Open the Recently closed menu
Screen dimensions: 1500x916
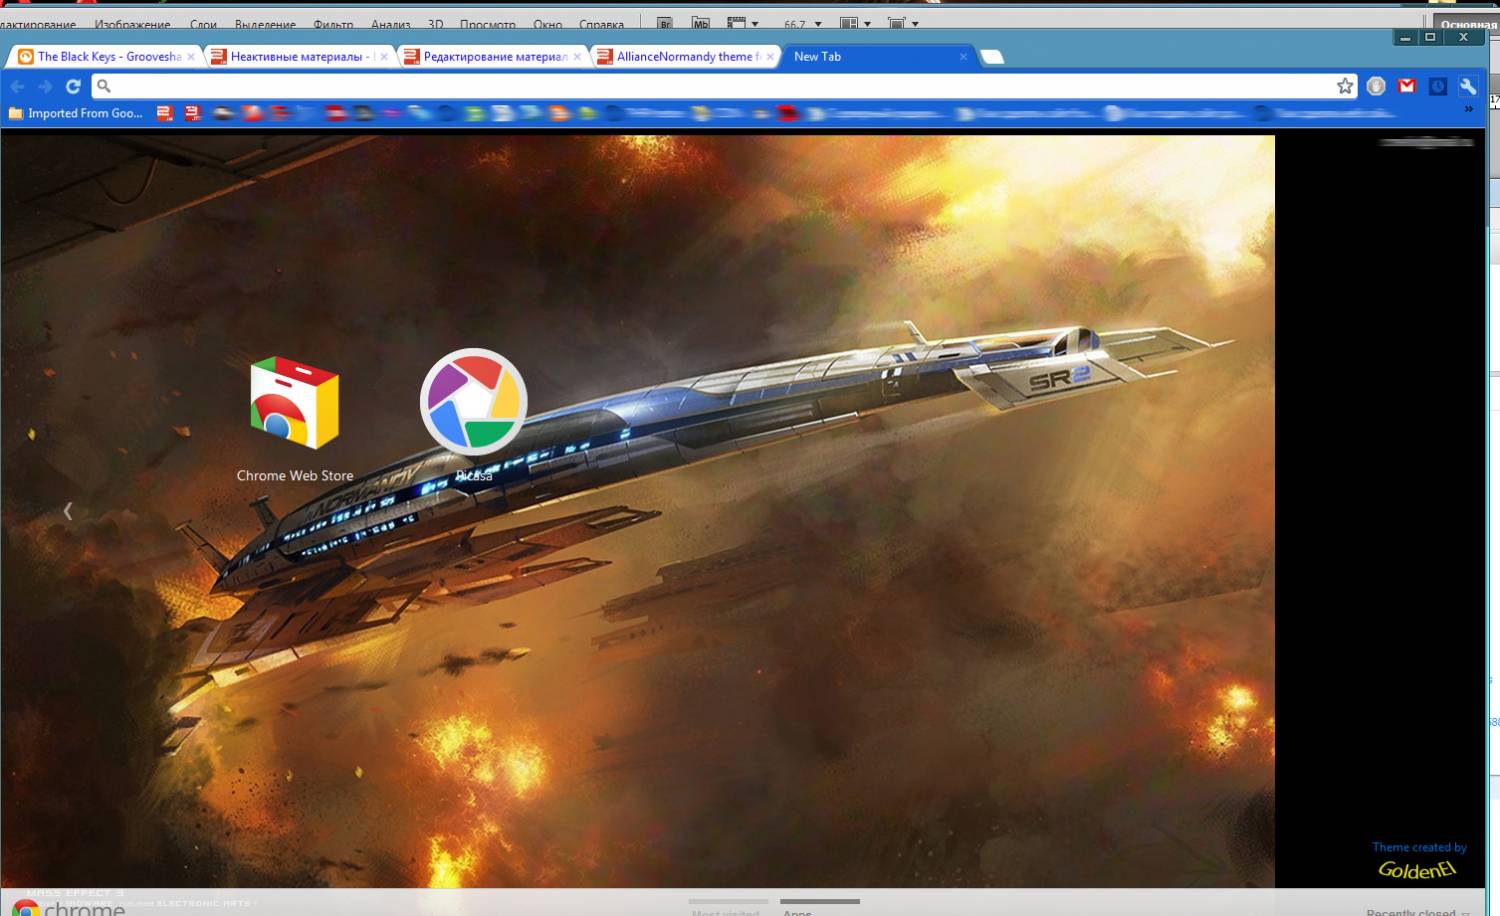tap(1417, 912)
